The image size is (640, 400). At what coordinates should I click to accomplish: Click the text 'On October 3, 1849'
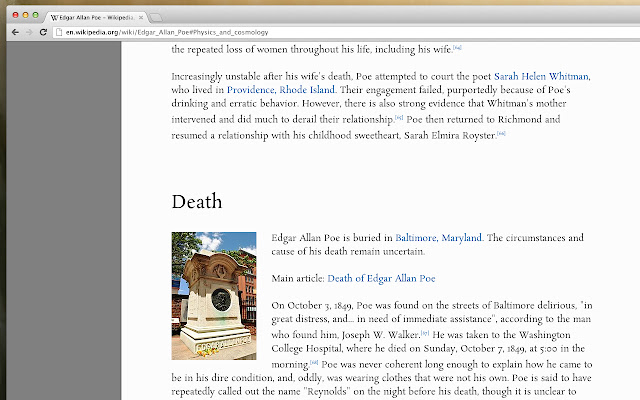[312, 306]
